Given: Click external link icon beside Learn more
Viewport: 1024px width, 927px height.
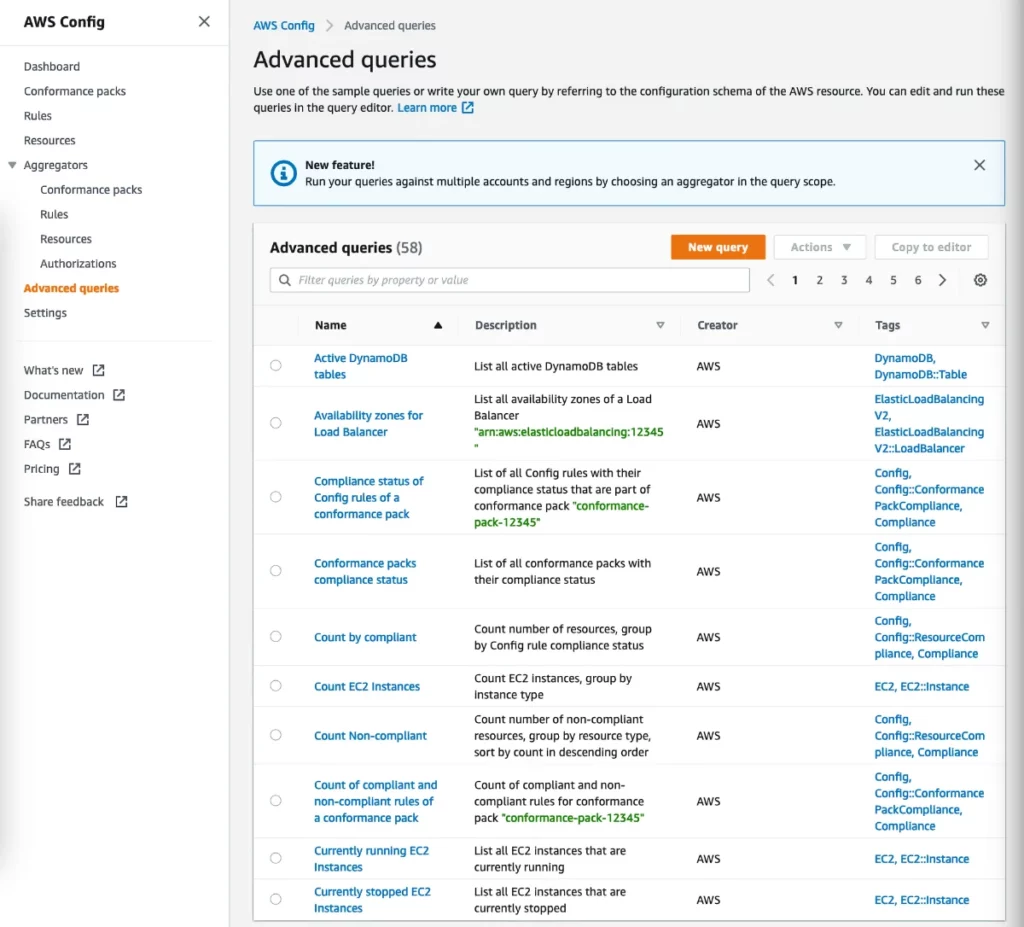Looking at the screenshot, I should (468, 108).
